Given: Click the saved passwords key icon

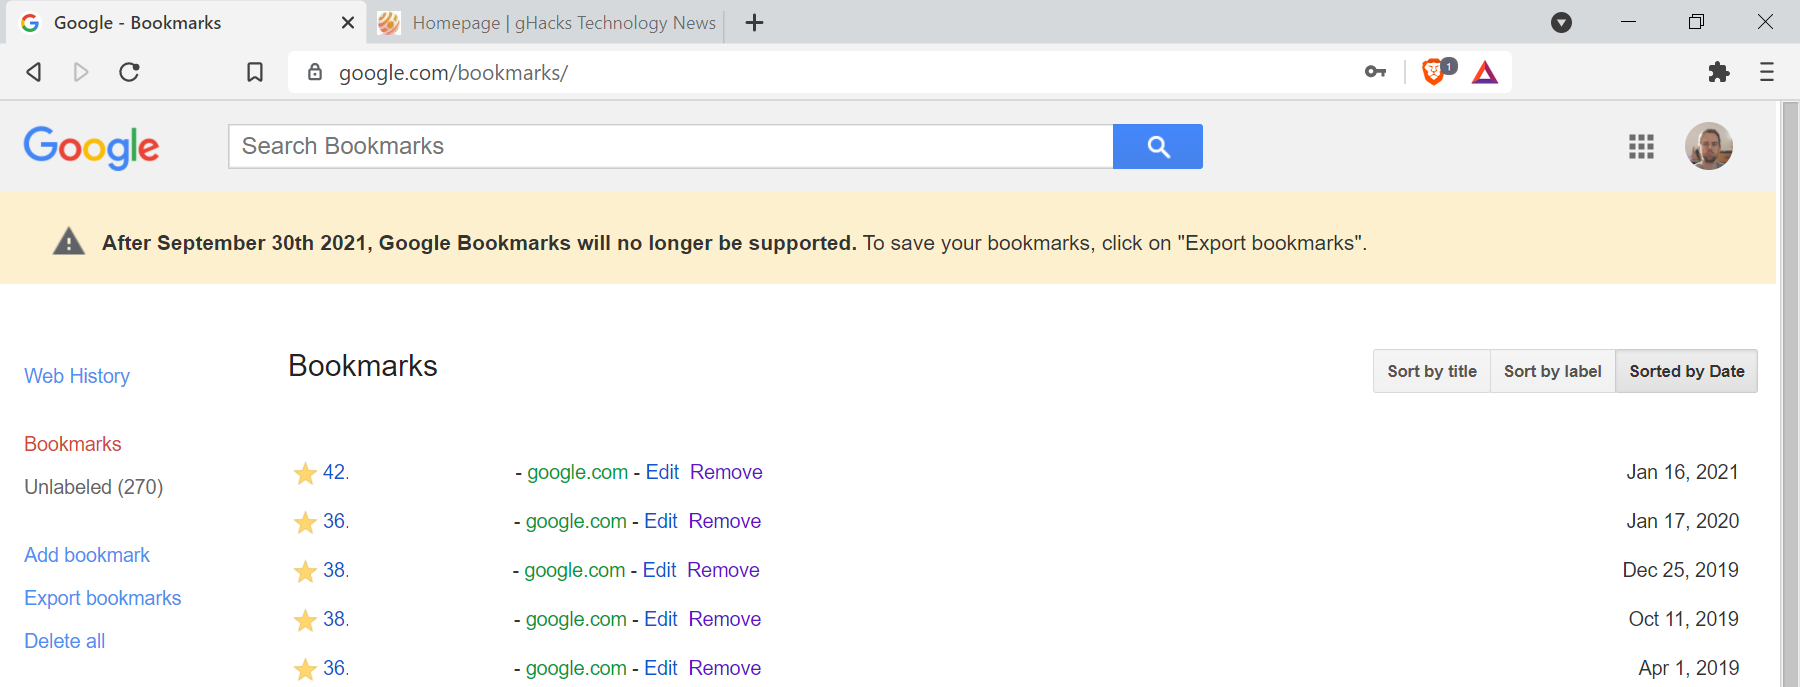Looking at the screenshot, I should click(x=1375, y=72).
